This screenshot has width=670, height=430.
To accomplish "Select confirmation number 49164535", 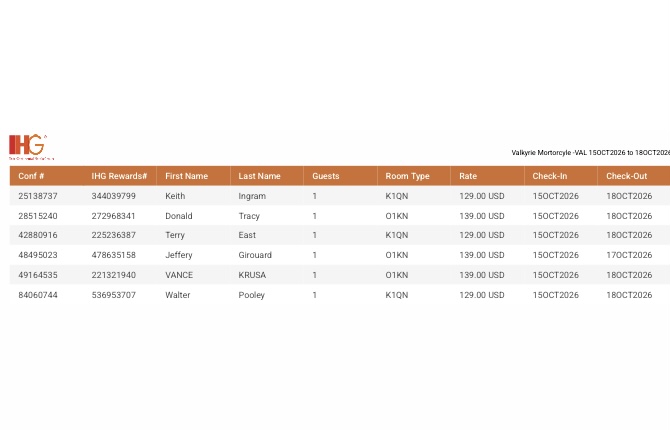I will (x=38, y=275).
